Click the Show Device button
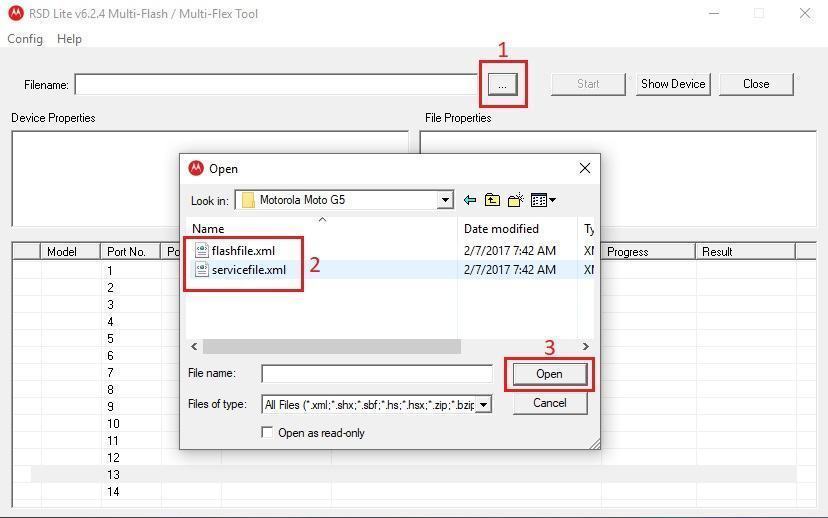This screenshot has width=828, height=518. click(x=673, y=84)
